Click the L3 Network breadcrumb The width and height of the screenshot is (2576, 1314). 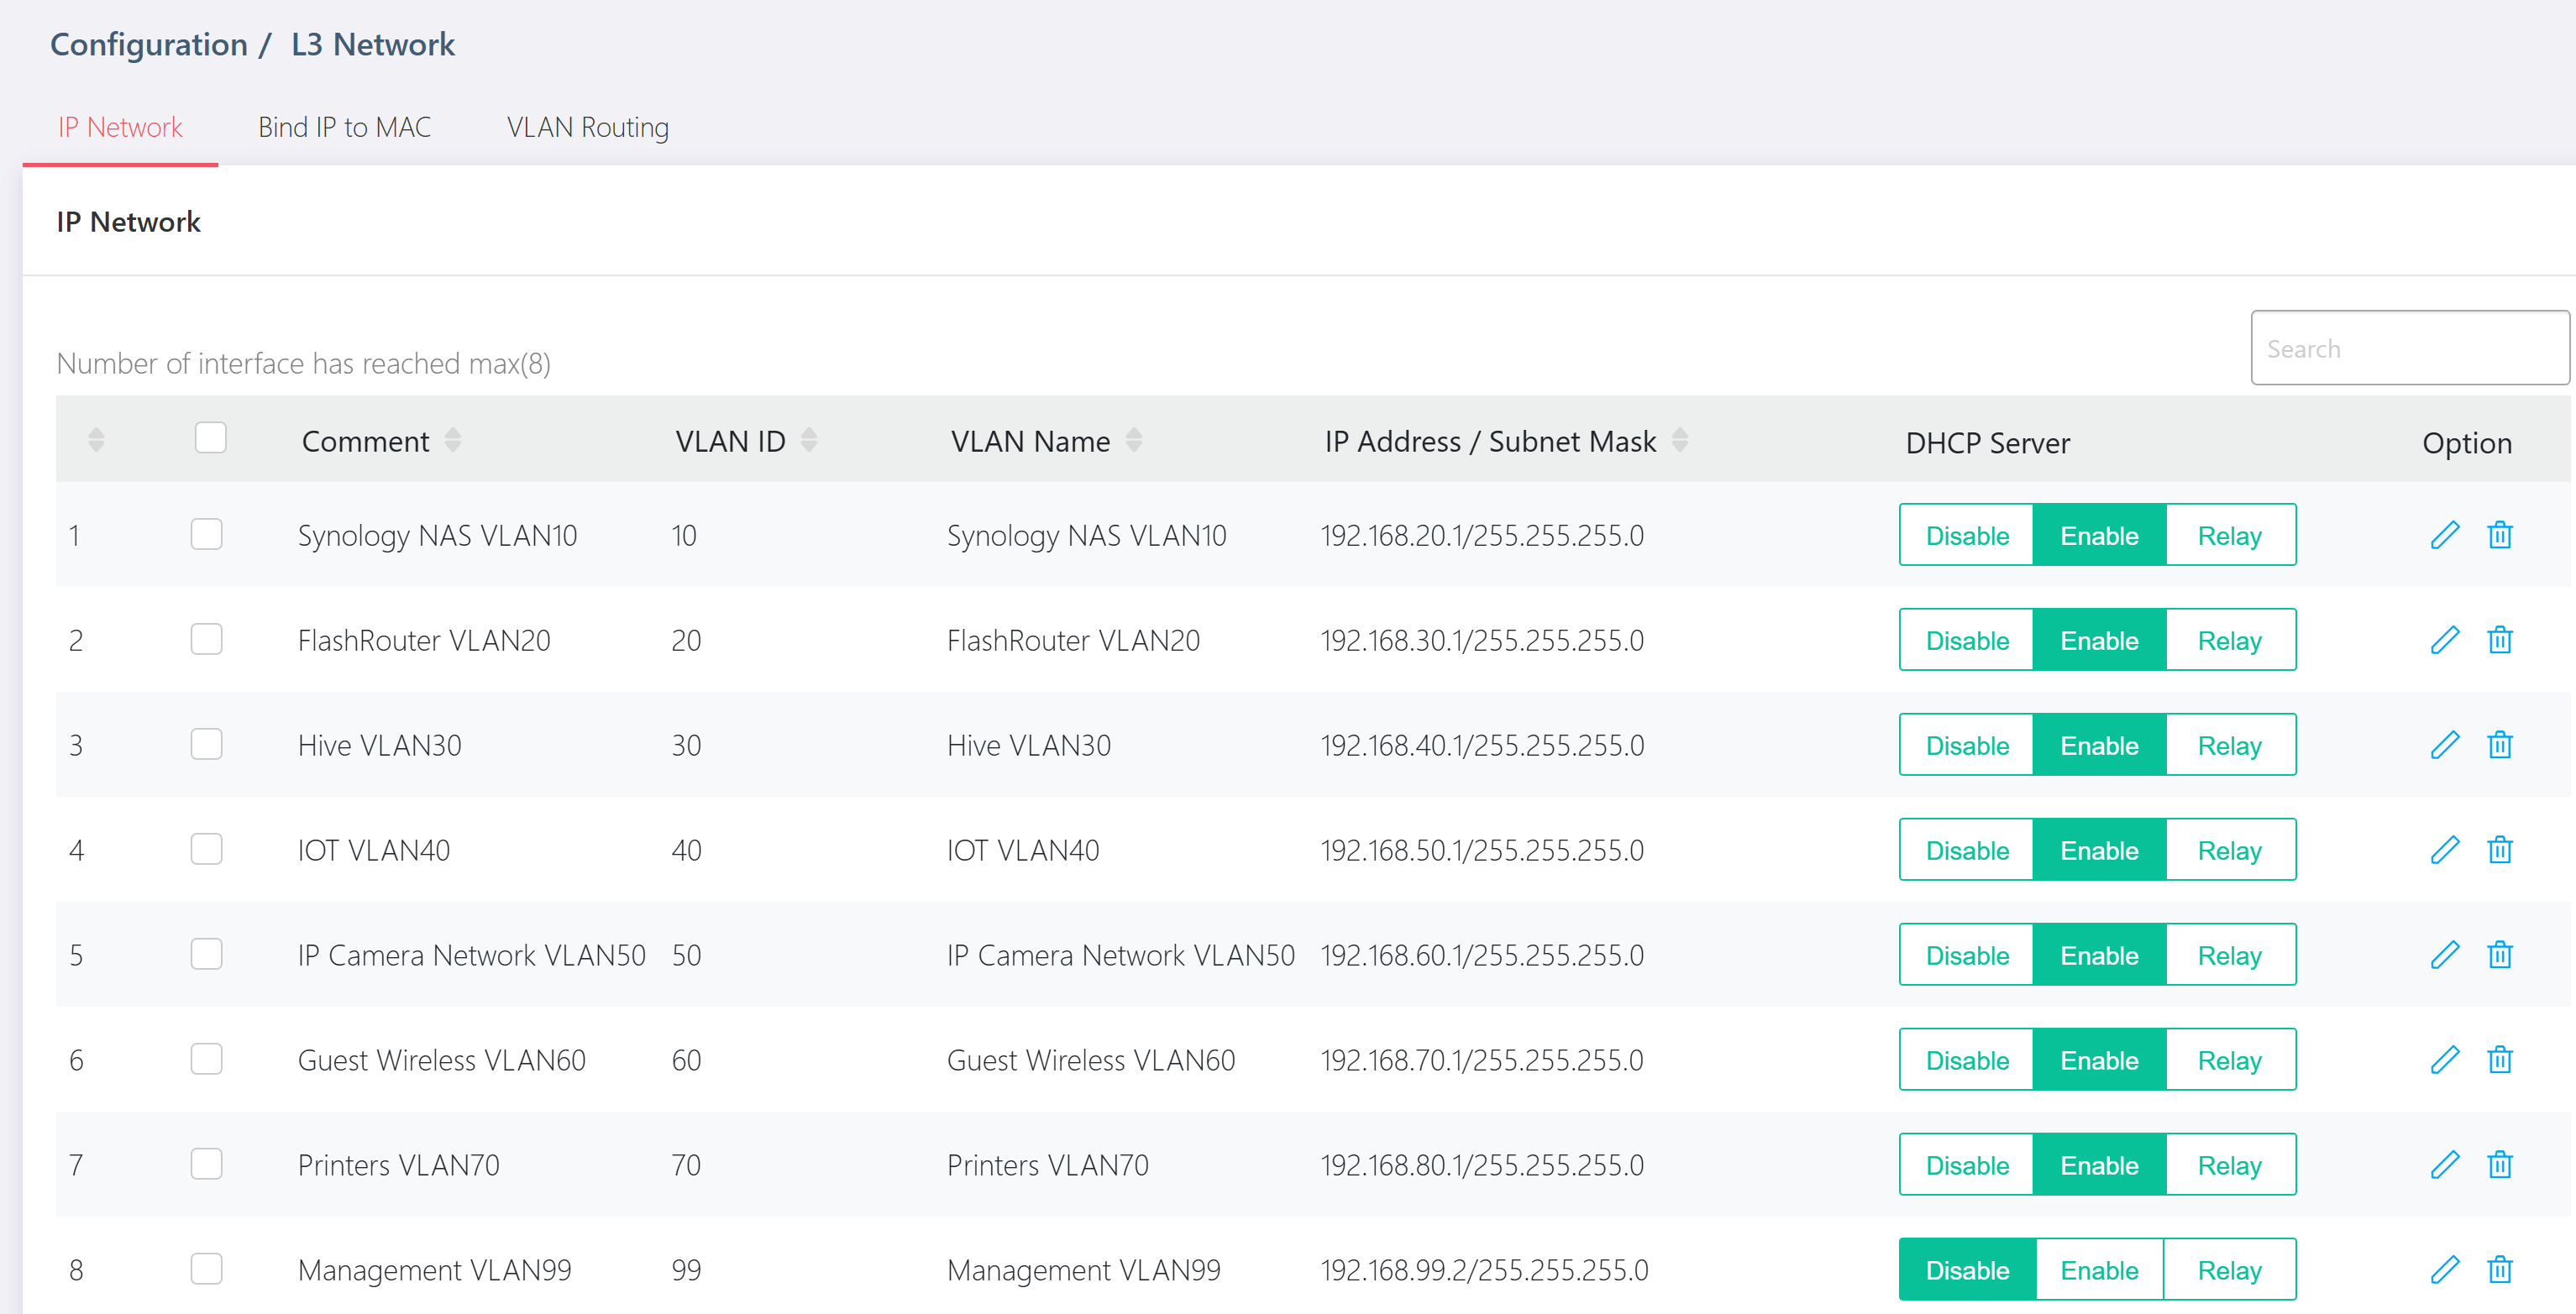[x=373, y=44]
